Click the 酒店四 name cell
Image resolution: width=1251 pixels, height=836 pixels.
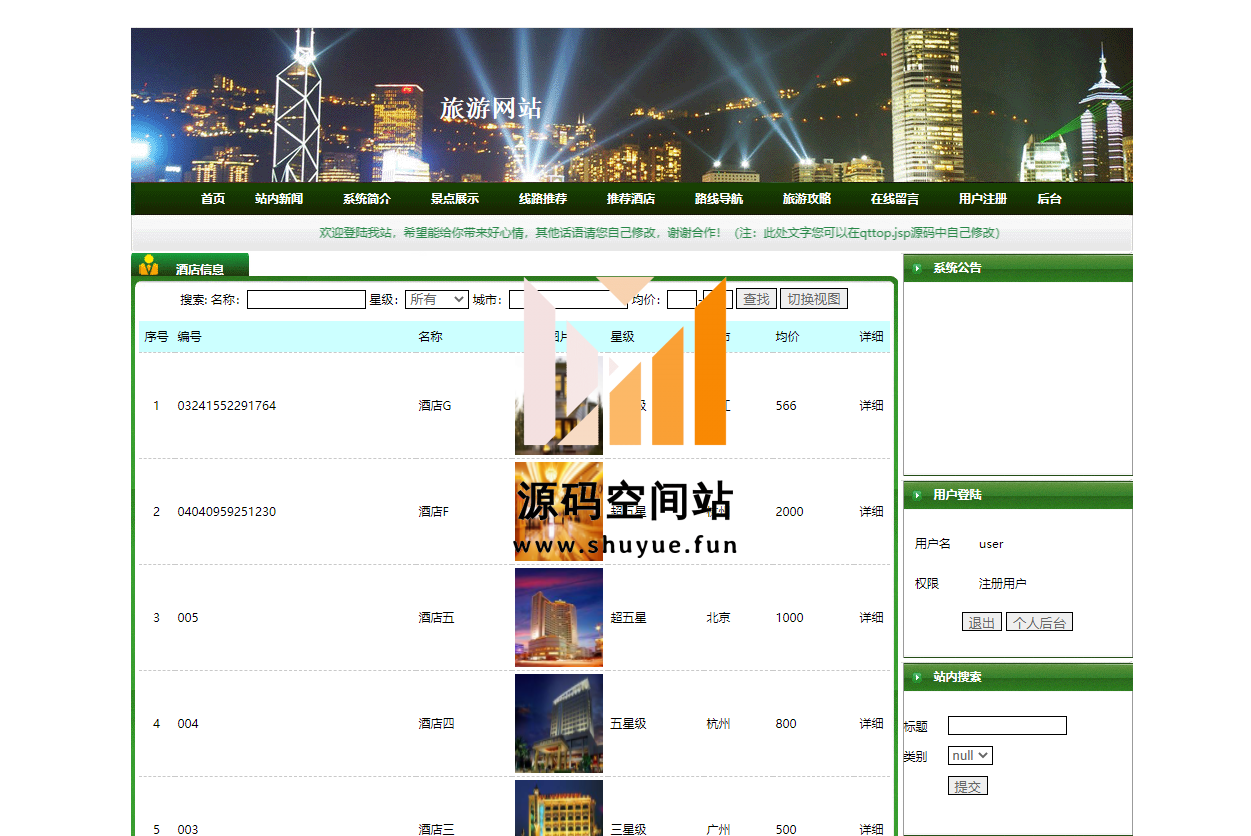[436, 724]
